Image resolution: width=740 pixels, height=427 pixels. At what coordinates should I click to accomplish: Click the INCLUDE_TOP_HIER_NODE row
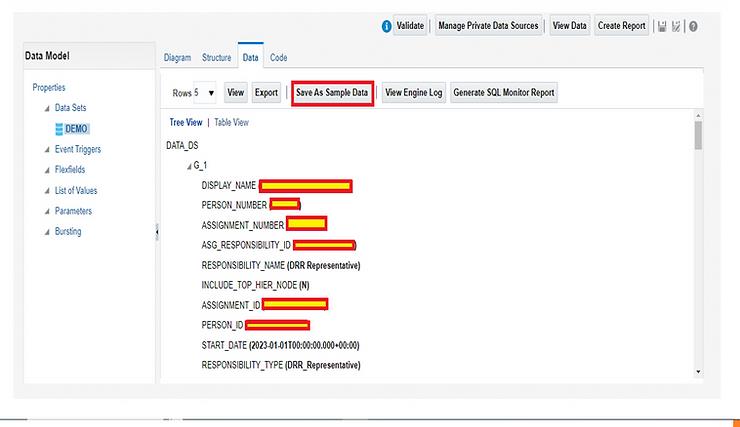[255, 285]
